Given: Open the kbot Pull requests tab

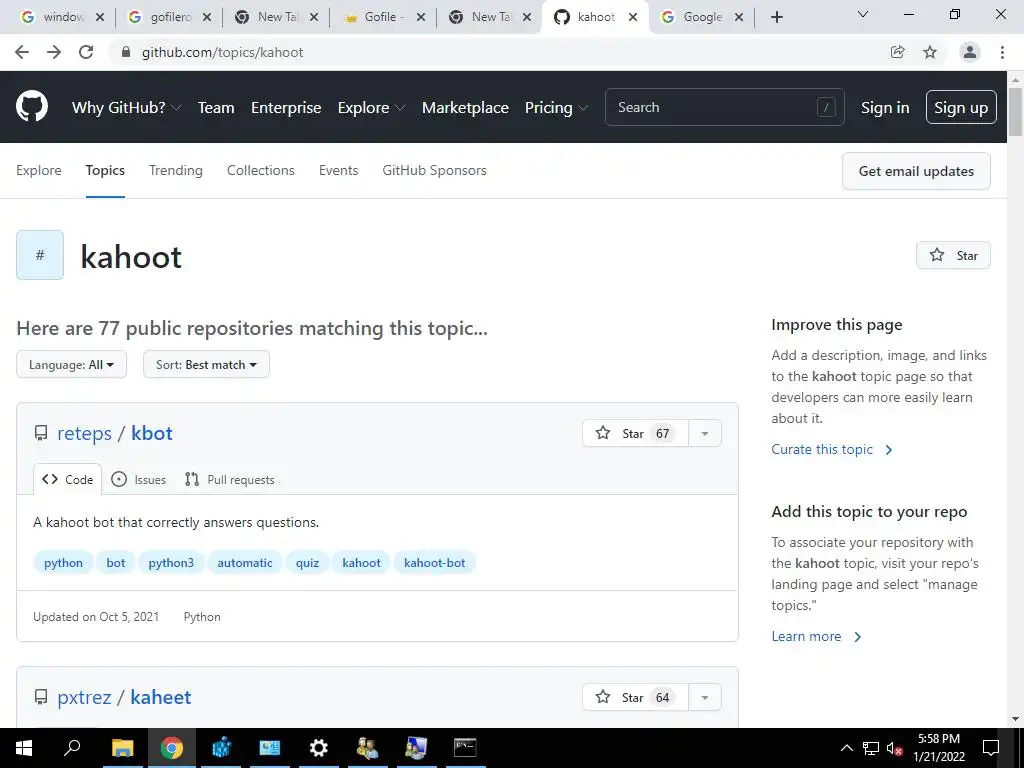Looking at the screenshot, I should 229,479.
